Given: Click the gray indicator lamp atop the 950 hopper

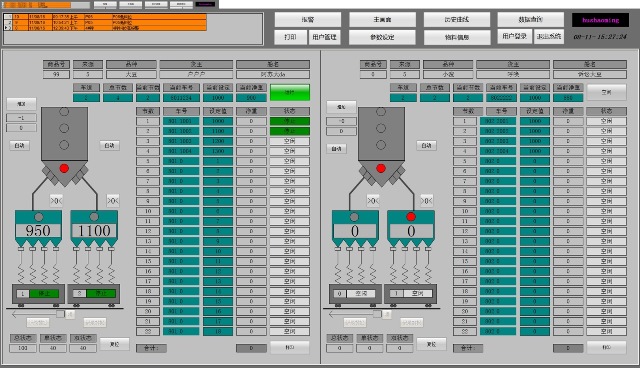Looking at the screenshot, I should click(39, 217).
